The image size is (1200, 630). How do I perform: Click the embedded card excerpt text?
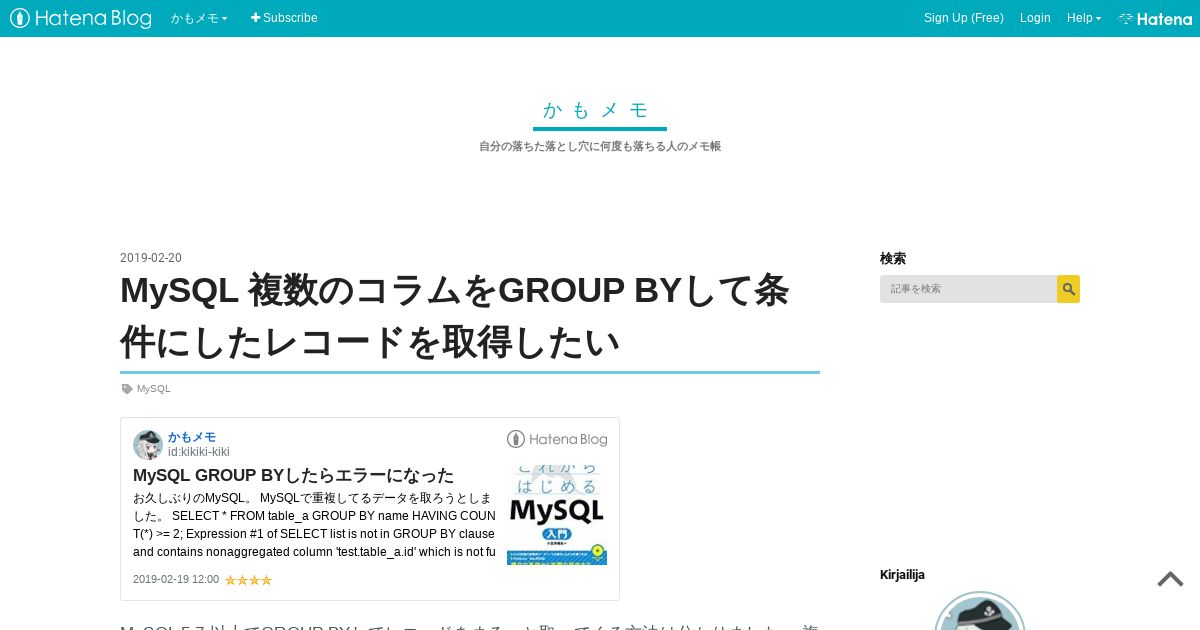pos(314,525)
